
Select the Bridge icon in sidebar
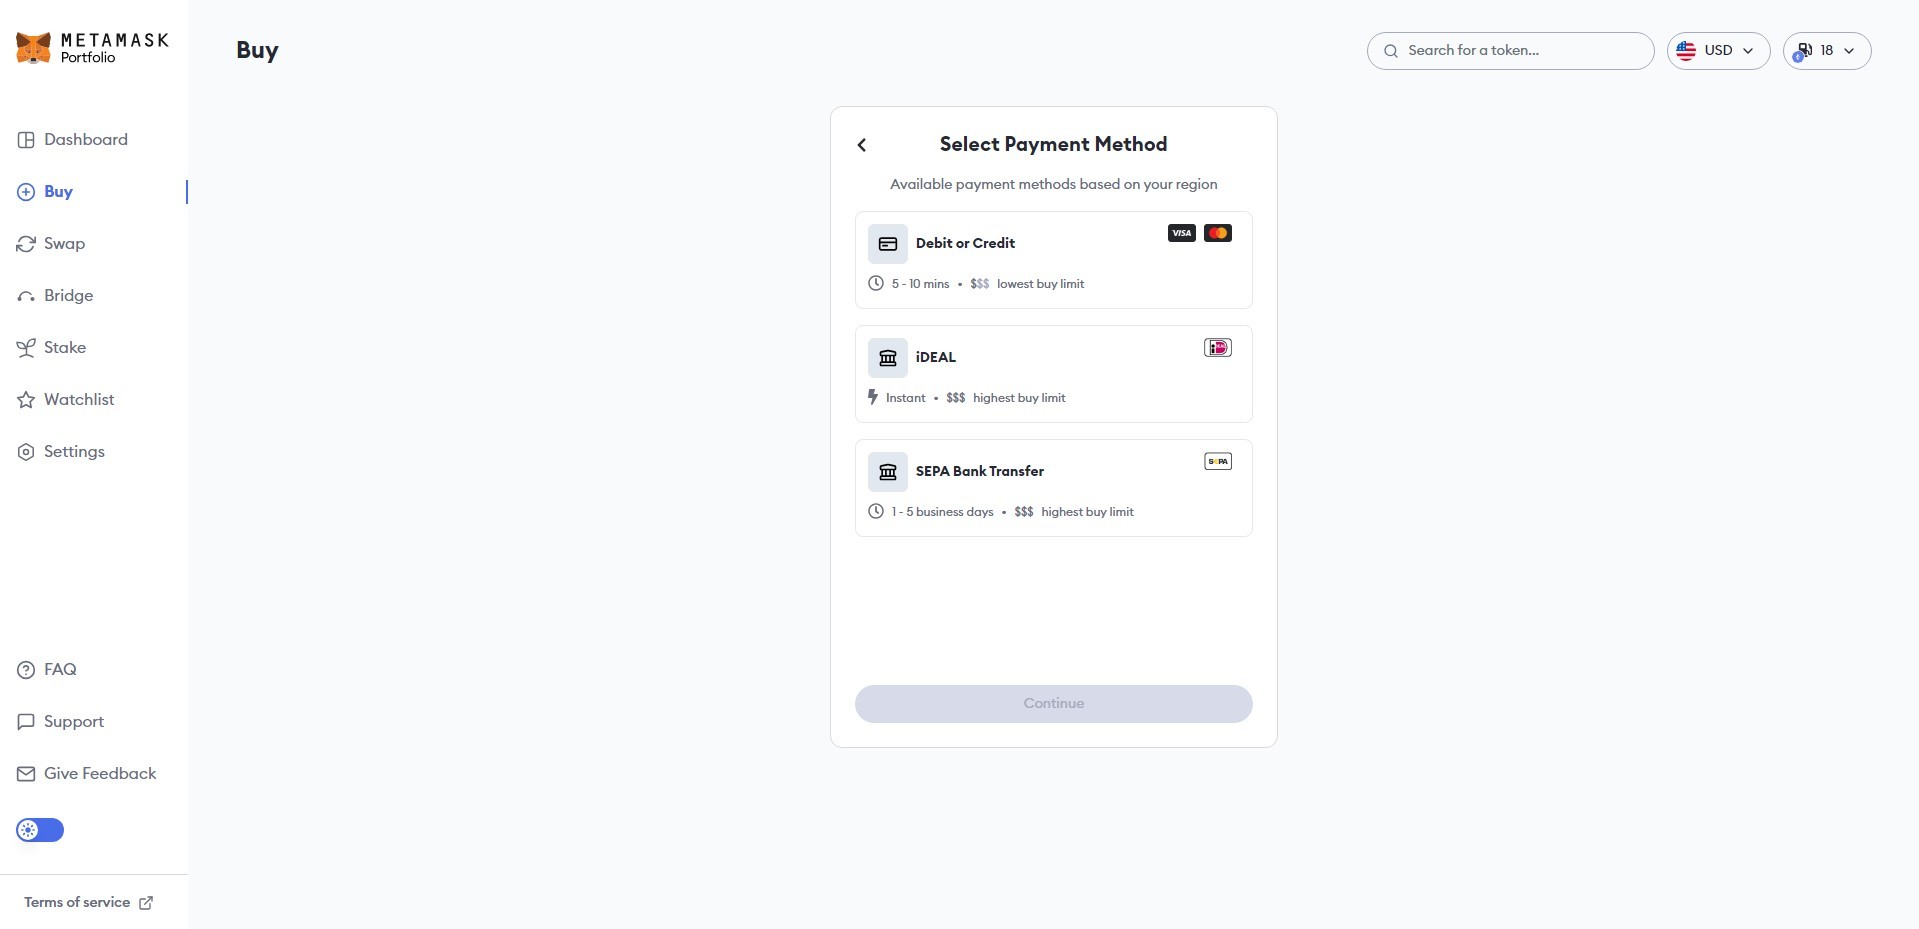(x=25, y=295)
